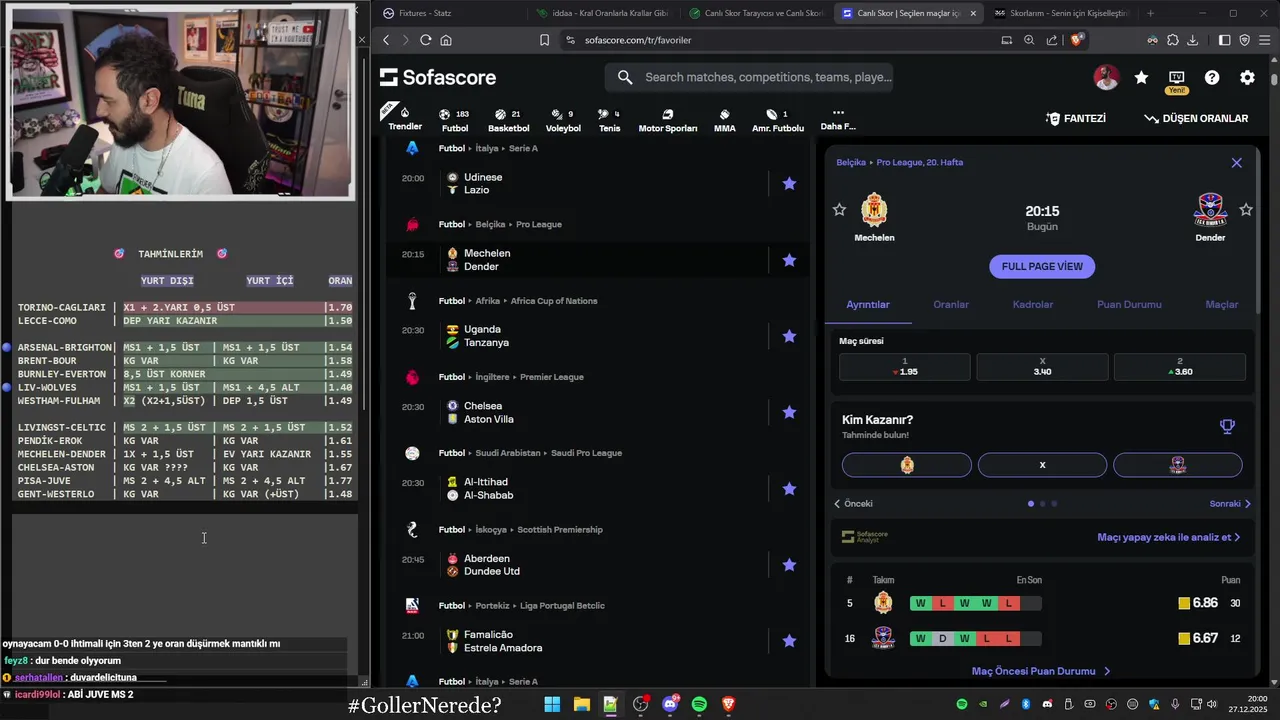Reload the page in browser

click(x=425, y=40)
